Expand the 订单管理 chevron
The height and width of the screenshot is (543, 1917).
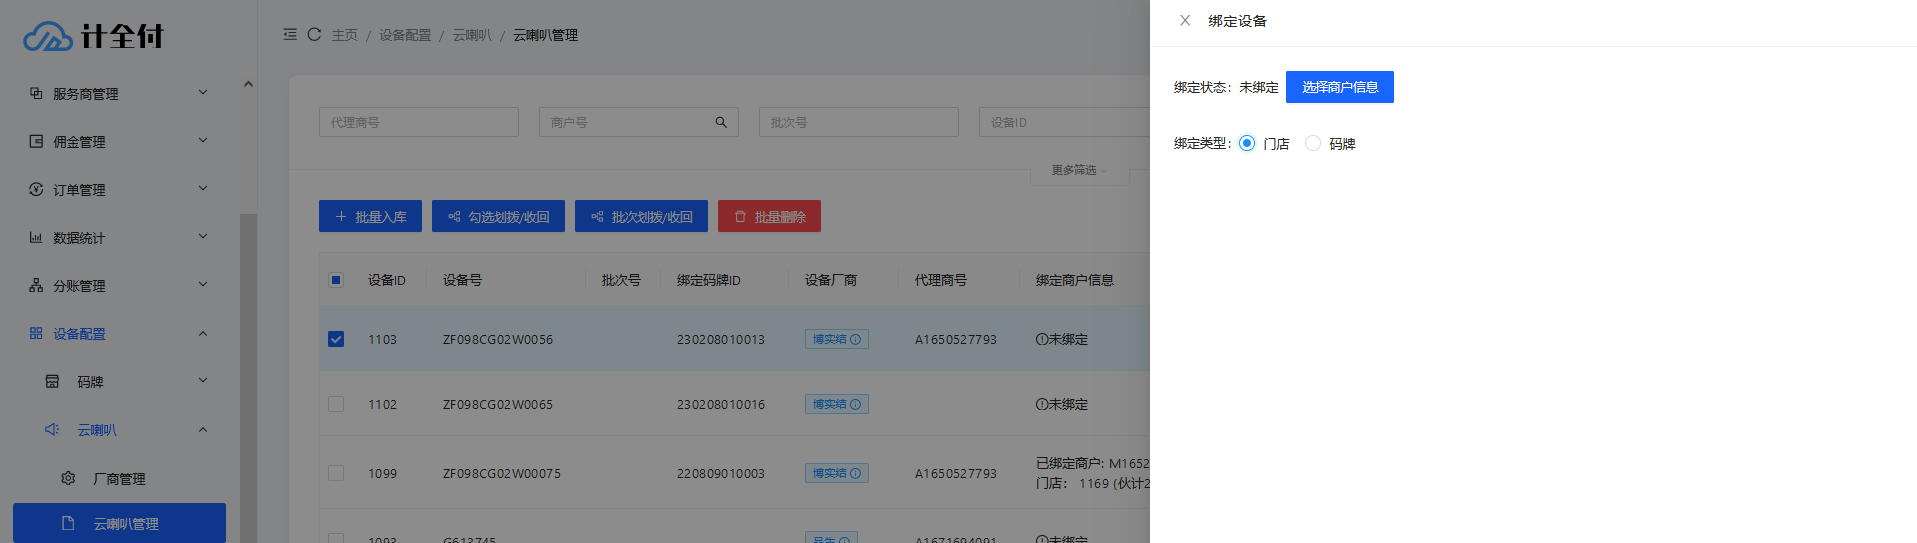203,188
